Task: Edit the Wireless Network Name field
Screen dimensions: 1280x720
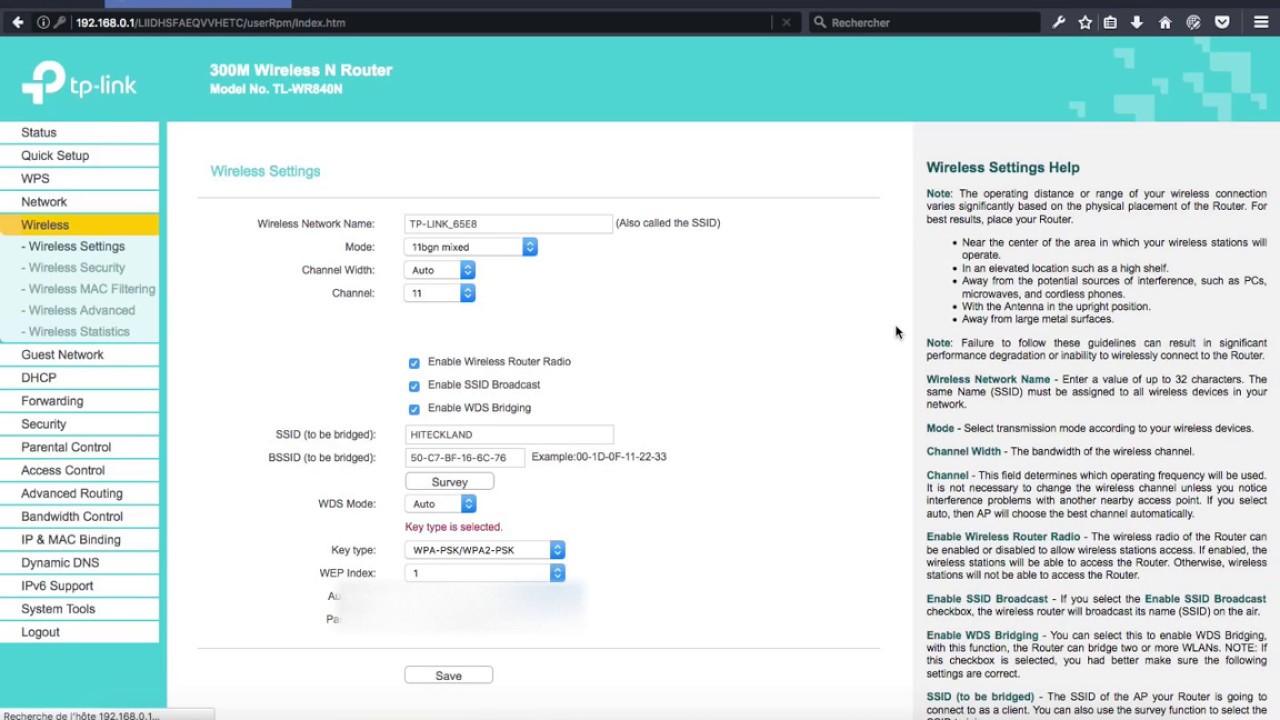Action: [509, 224]
